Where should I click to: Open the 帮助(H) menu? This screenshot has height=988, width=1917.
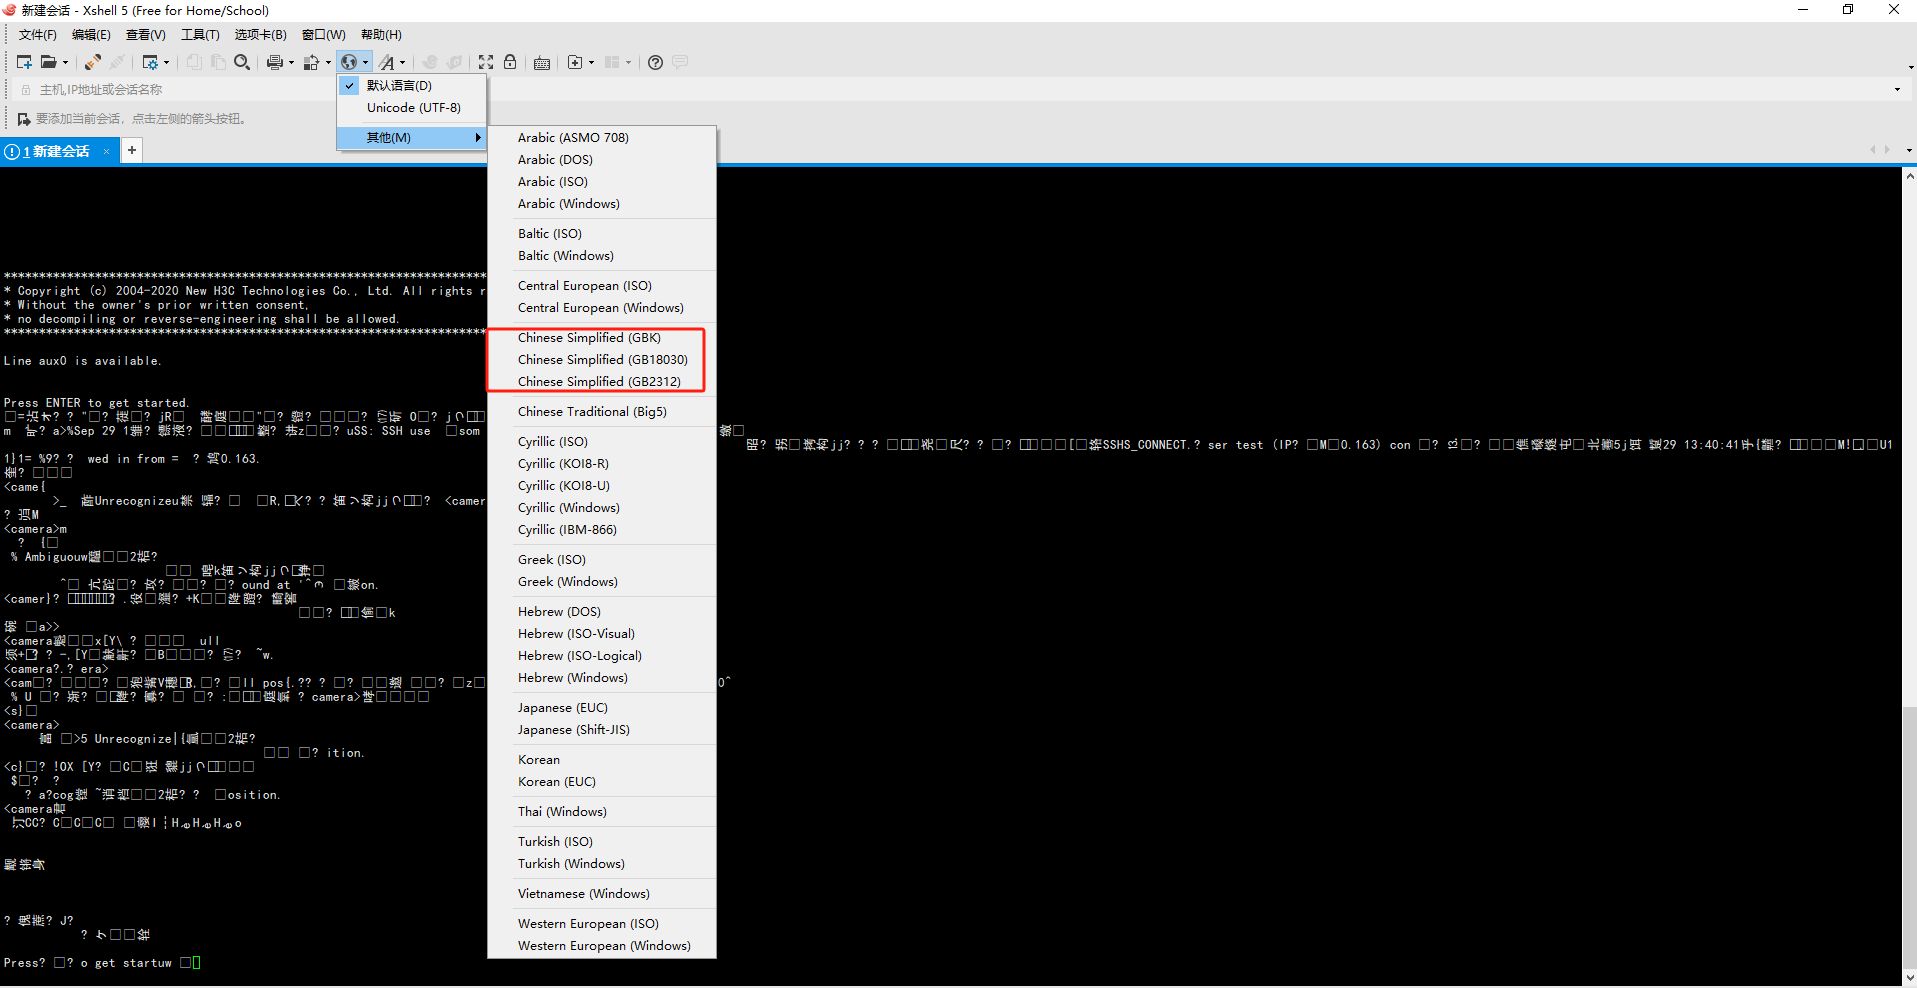pyautogui.click(x=381, y=34)
